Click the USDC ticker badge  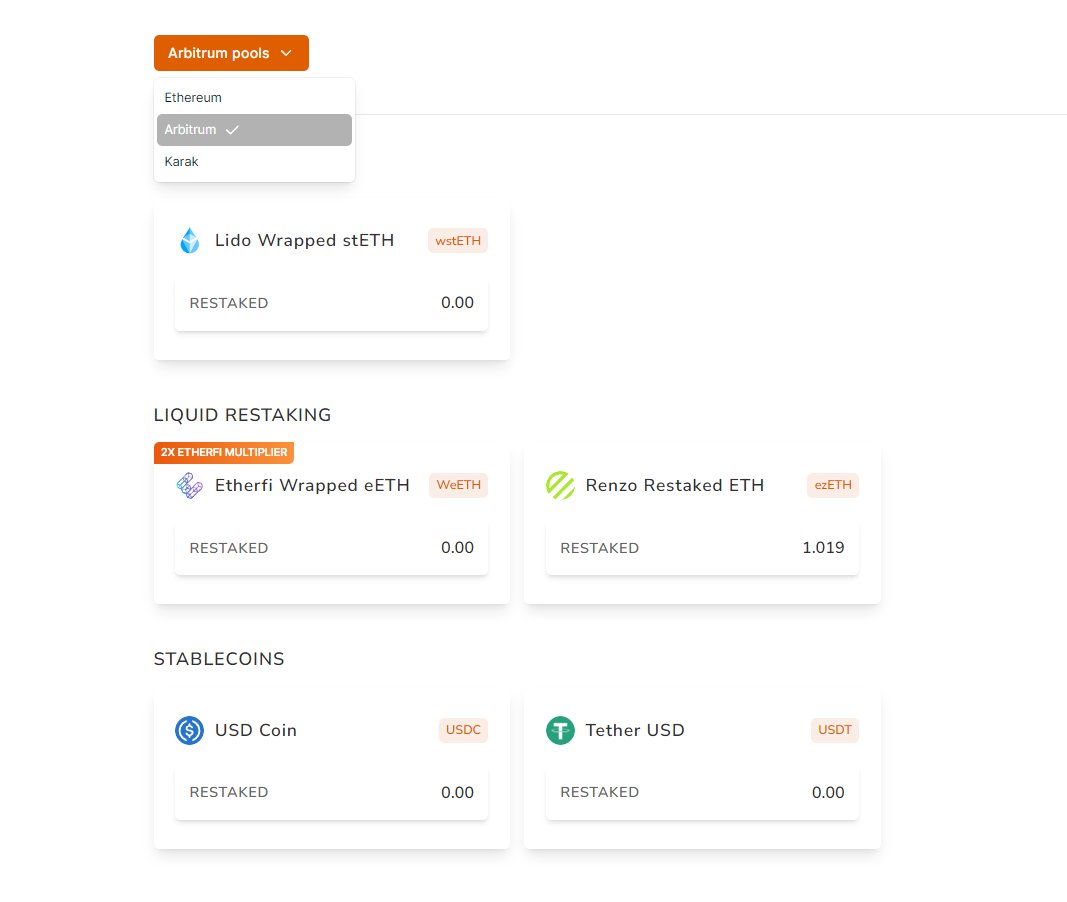463,730
